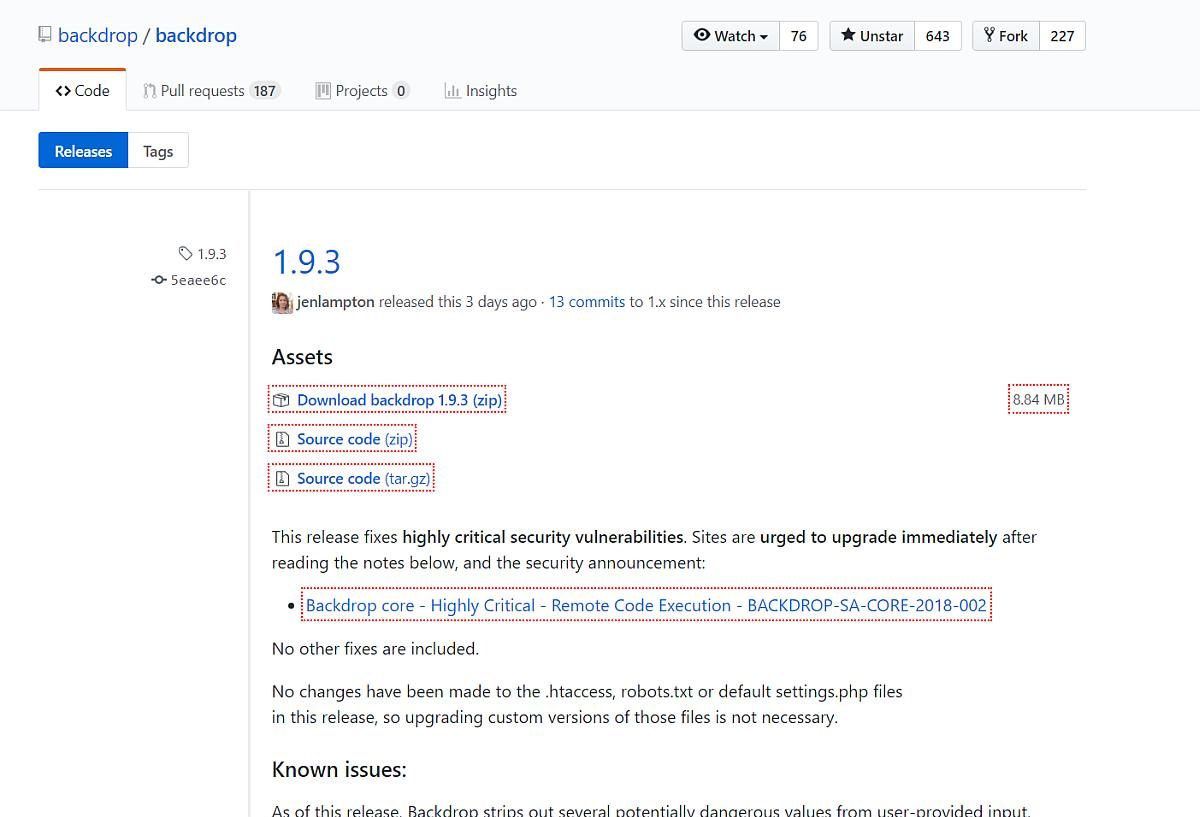The image size is (1200, 817).
Task: Open the 1.9.3 release title
Action: click(x=306, y=262)
